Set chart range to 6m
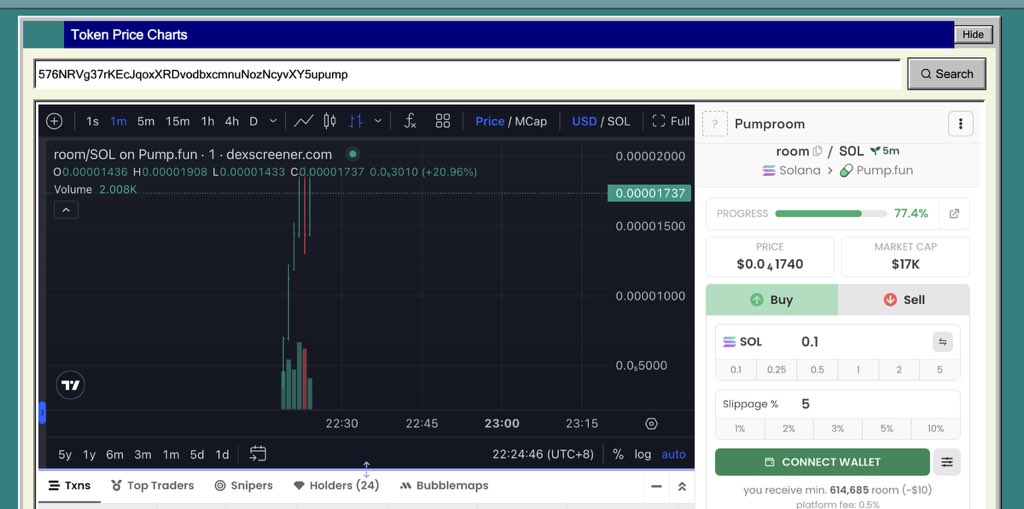 115,455
